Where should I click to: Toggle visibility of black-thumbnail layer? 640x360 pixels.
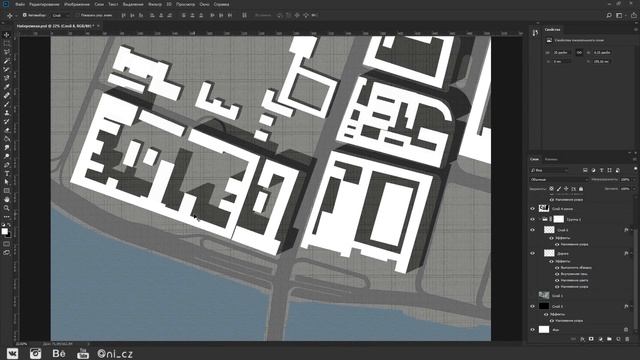[532, 306]
